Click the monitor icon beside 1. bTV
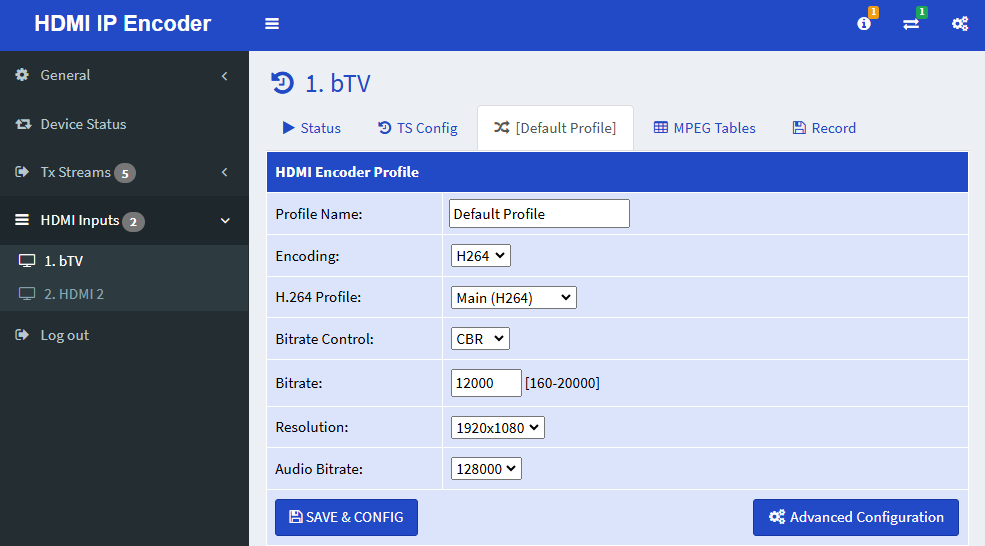Image resolution: width=985 pixels, height=546 pixels. pos(27,261)
